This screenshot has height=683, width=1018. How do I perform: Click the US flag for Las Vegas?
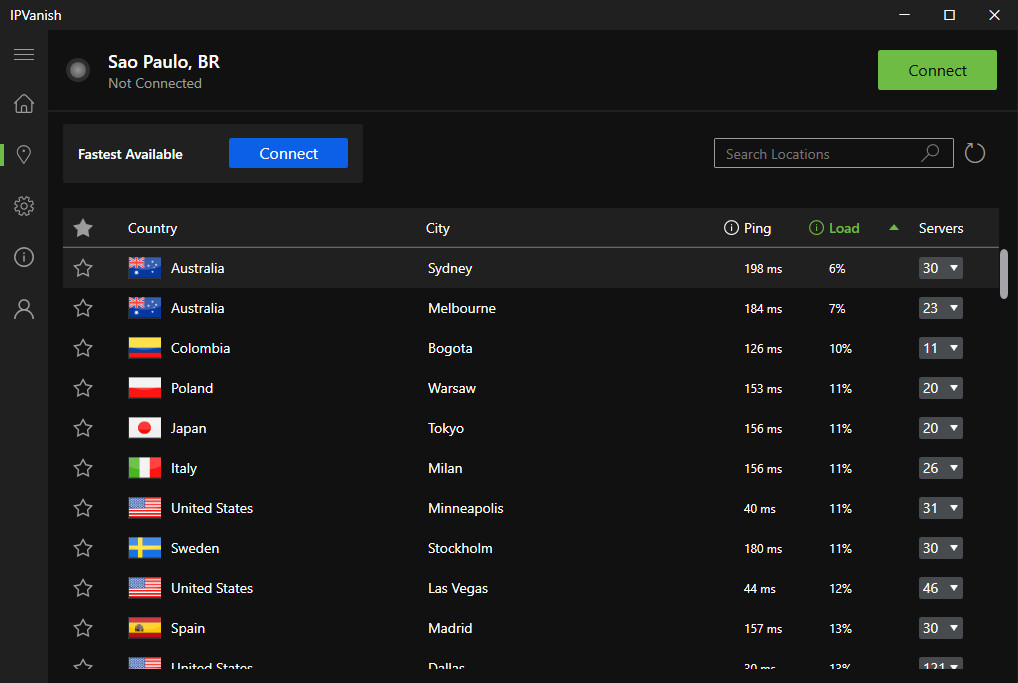pos(145,588)
